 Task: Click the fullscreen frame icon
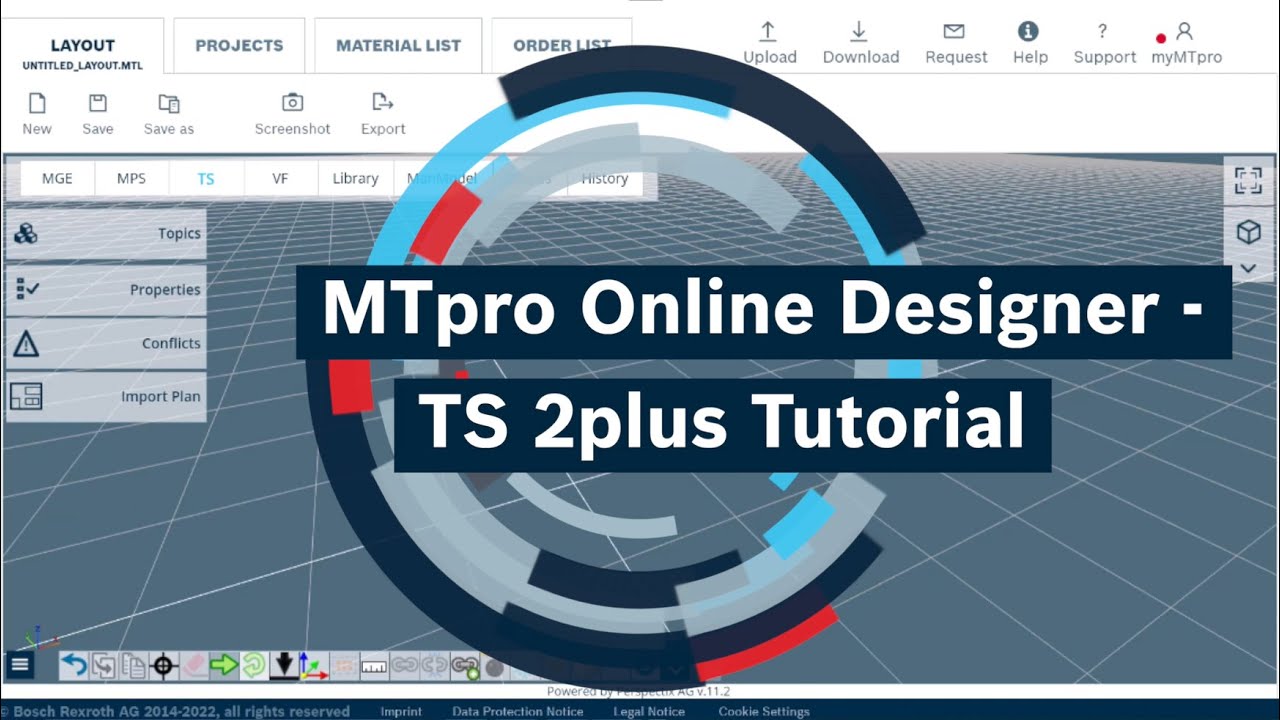coord(1248,181)
